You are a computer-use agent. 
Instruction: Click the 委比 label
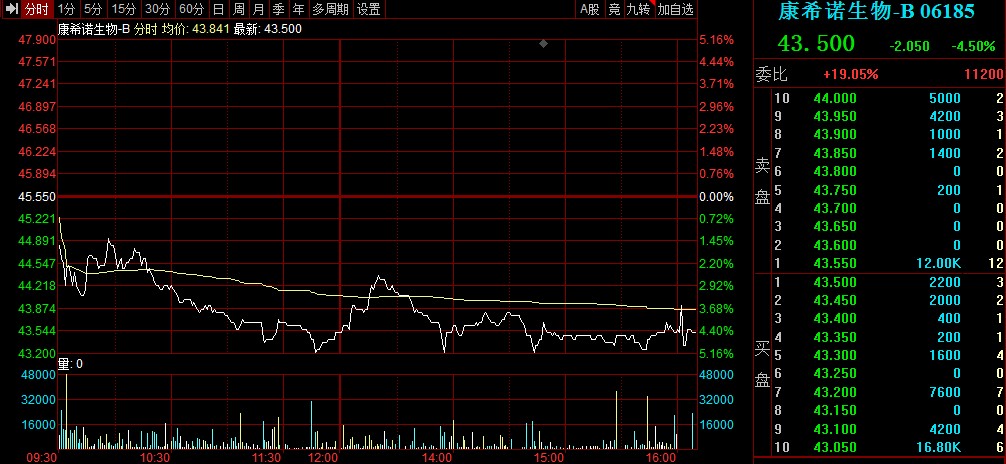[x=771, y=74]
